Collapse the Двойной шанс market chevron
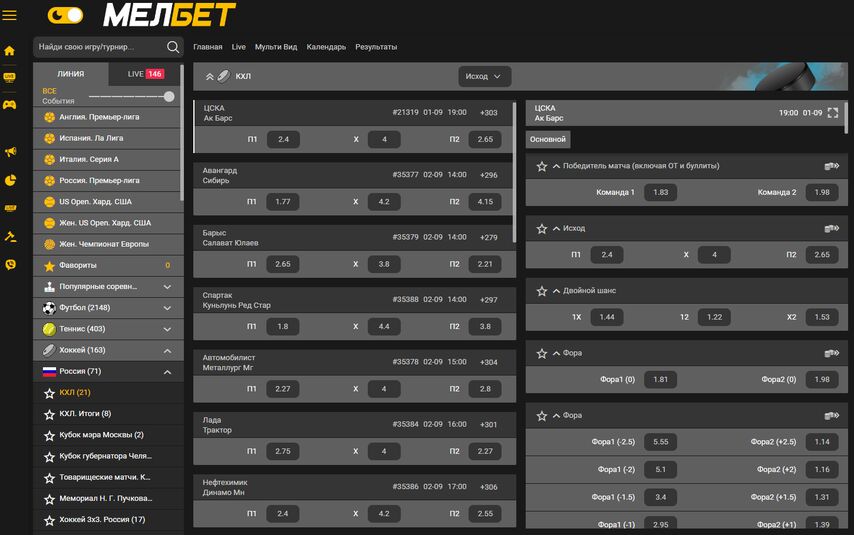This screenshot has width=854, height=535. click(556, 291)
